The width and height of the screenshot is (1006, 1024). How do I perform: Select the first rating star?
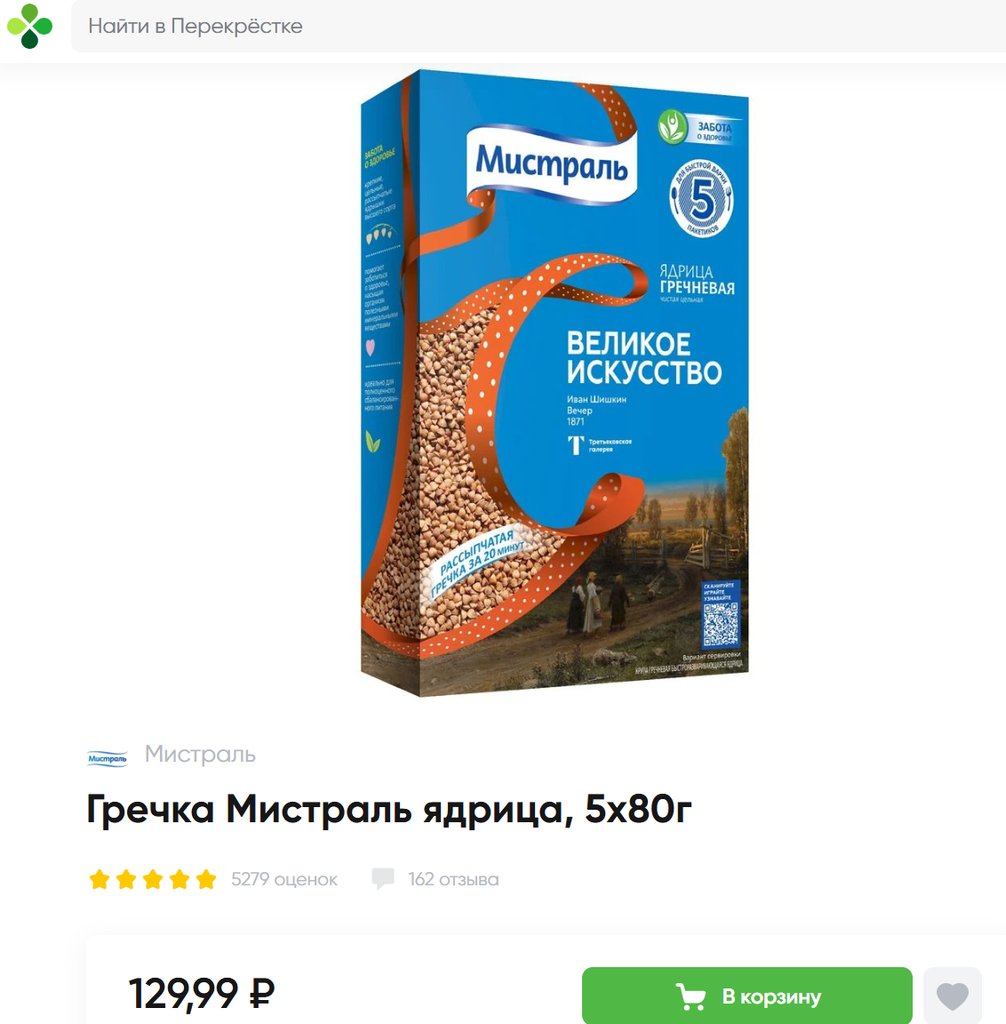coord(99,879)
